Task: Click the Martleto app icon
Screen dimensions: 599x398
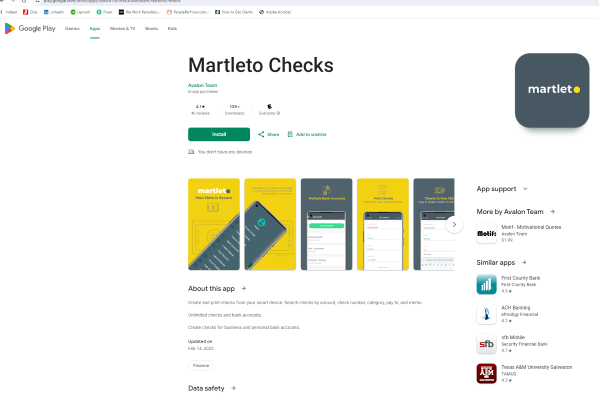Action: coord(552,90)
